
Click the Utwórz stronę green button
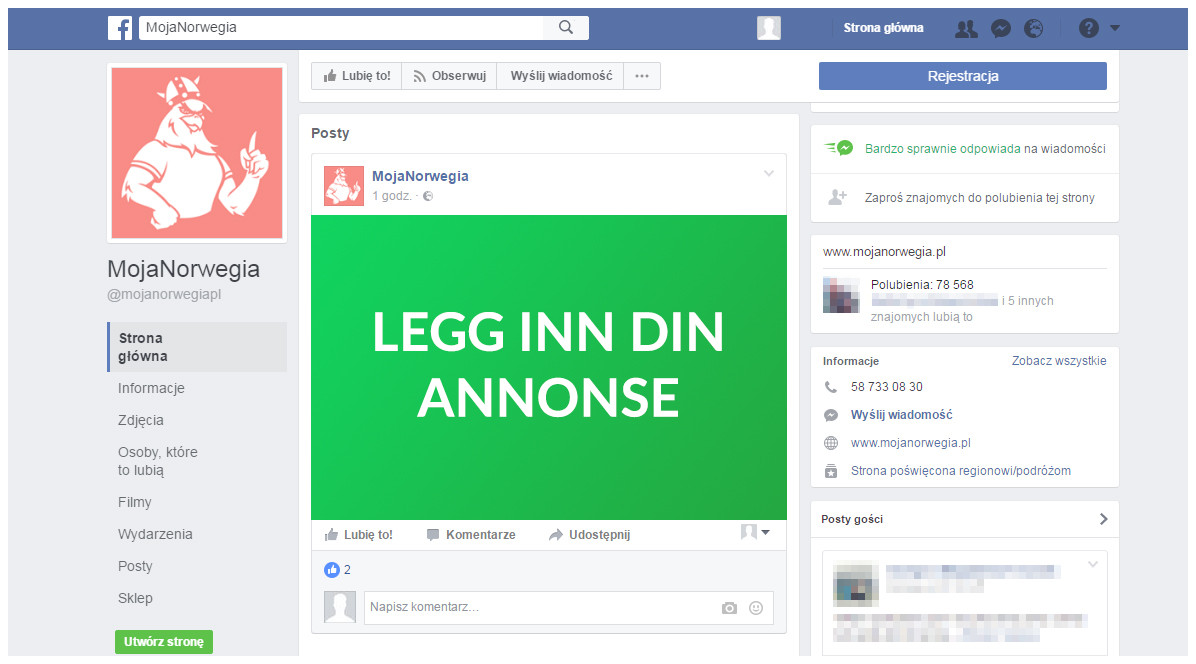[164, 642]
